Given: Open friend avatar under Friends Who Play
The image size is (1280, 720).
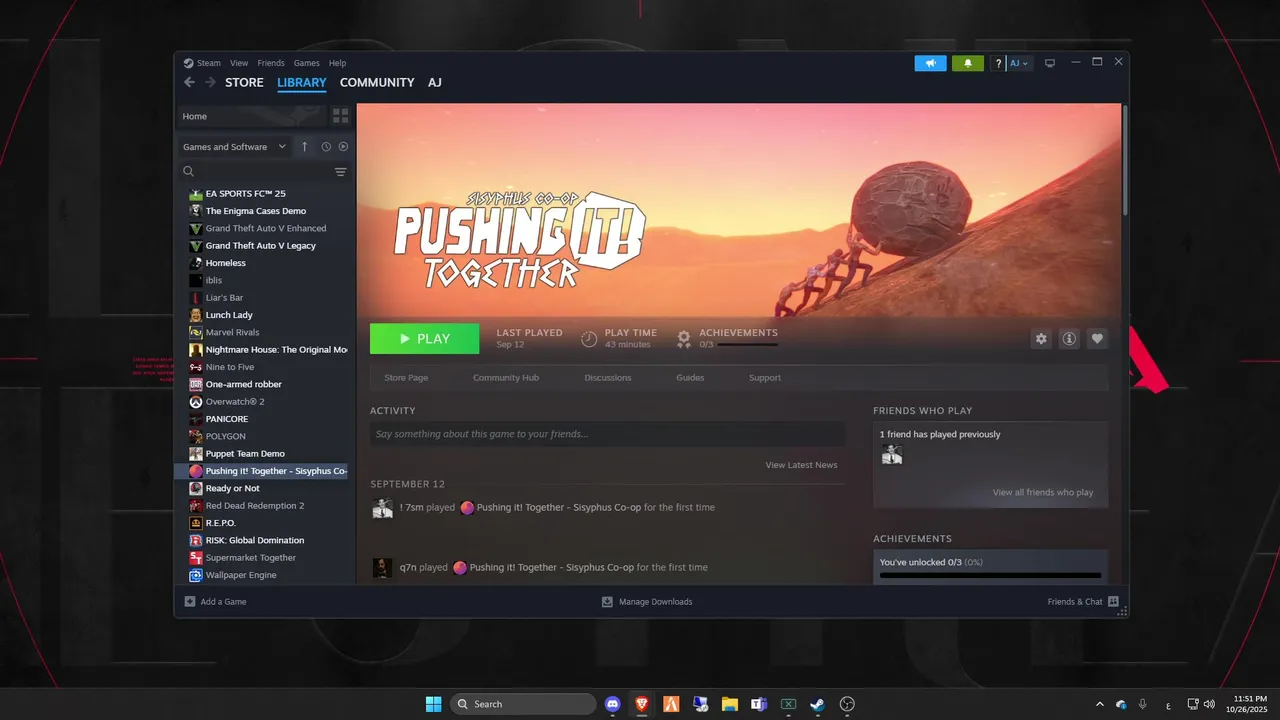Looking at the screenshot, I should coord(892,455).
